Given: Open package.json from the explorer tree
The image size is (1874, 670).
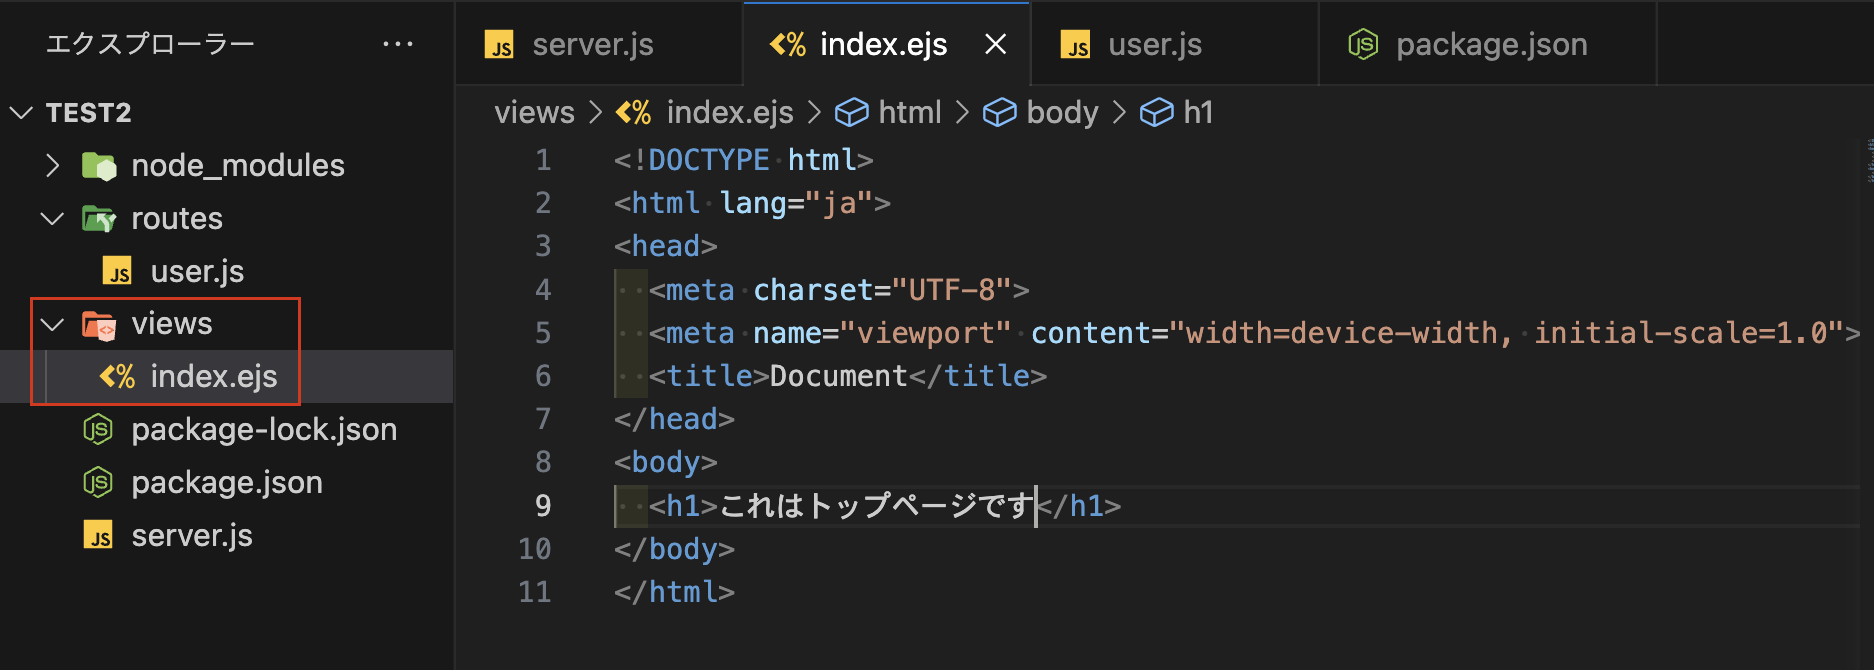Looking at the screenshot, I should click(227, 483).
